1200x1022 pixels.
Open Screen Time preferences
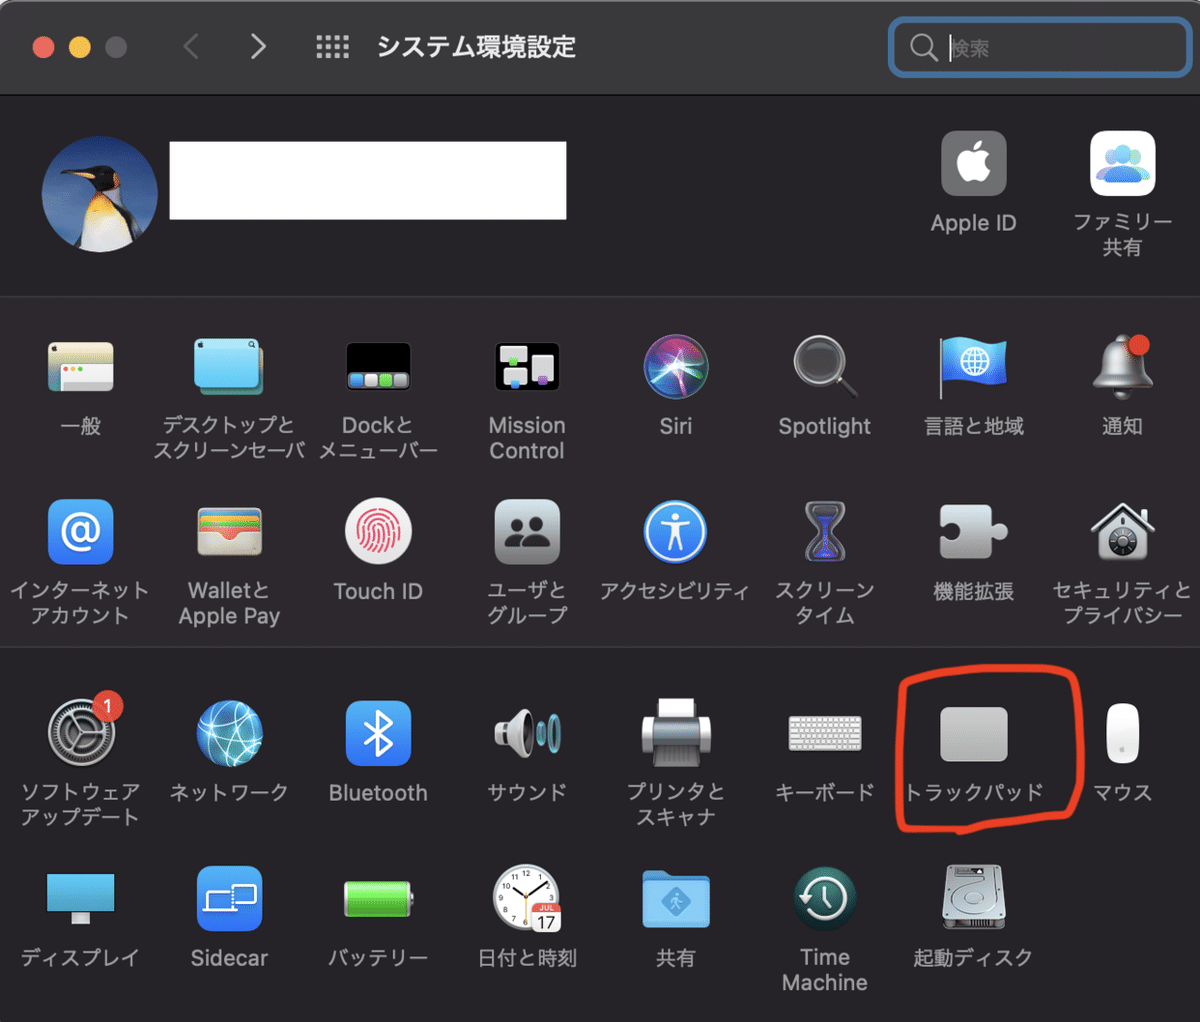click(x=824, y=532)
